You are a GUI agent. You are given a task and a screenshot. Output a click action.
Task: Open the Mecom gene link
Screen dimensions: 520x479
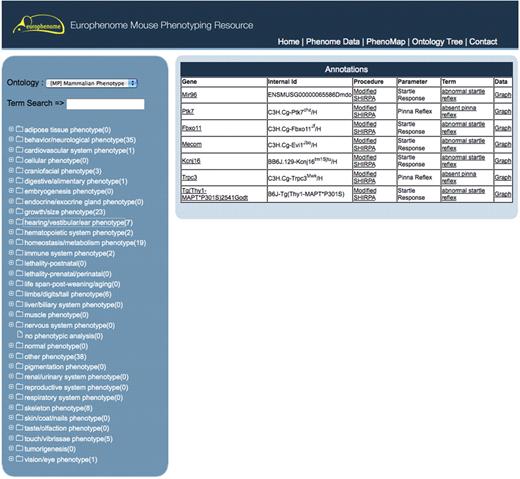[192, 144]
